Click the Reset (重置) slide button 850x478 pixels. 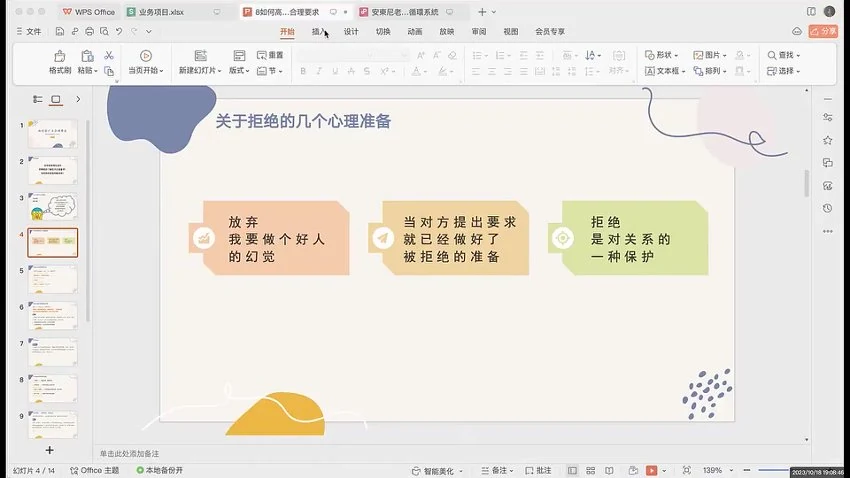pos(270,55)
